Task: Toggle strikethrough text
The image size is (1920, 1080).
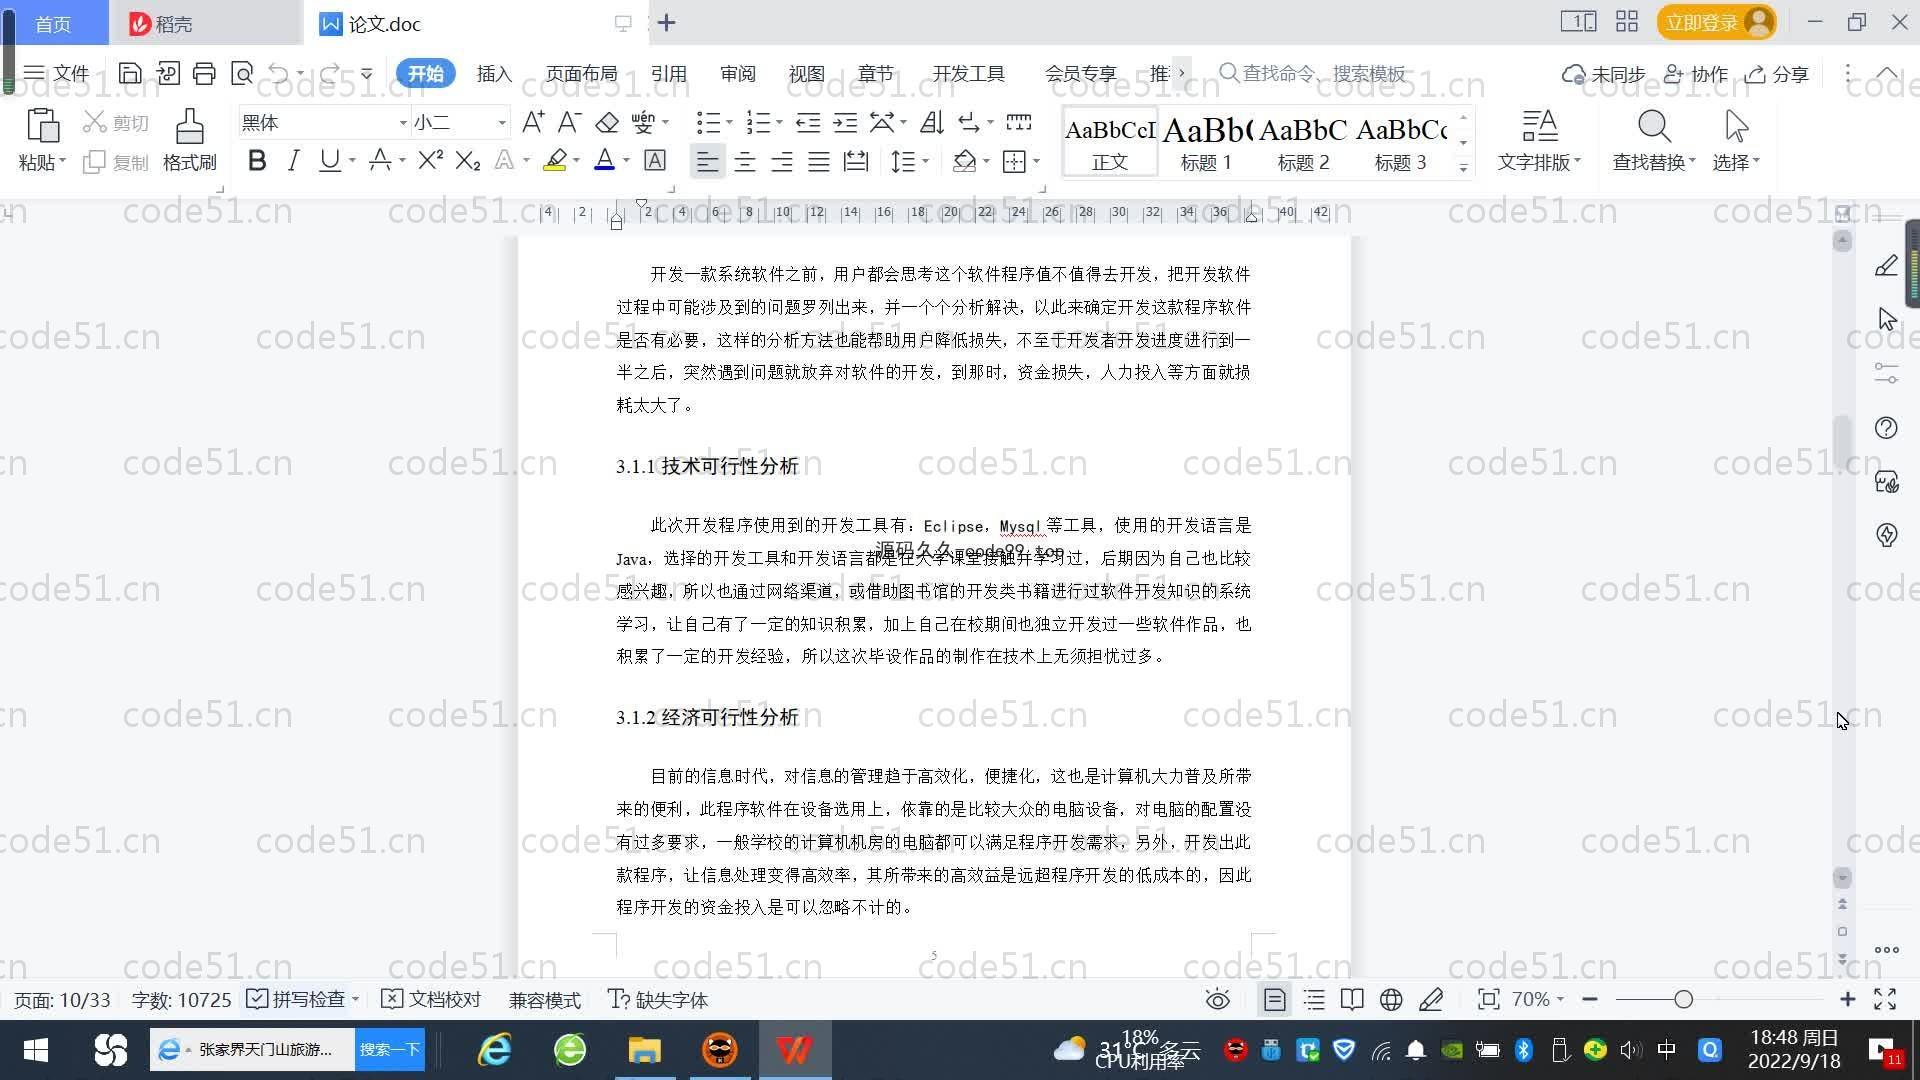Action: click(x=379, y=160)
